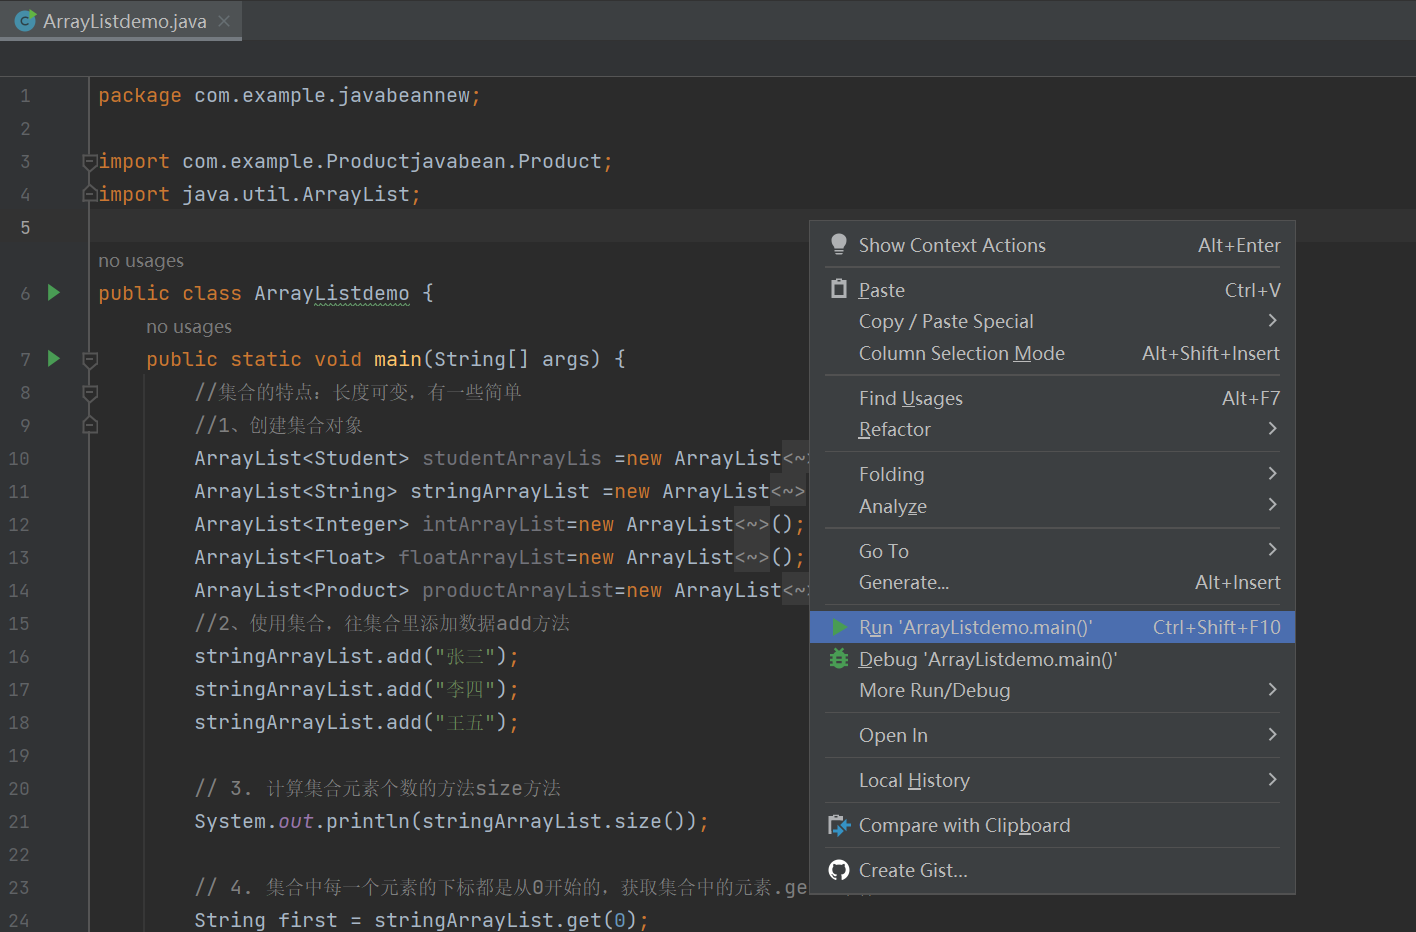Select the ArrayListdemo.java tab
This screenshot has height=932, width=1416.
click(121, 21)
